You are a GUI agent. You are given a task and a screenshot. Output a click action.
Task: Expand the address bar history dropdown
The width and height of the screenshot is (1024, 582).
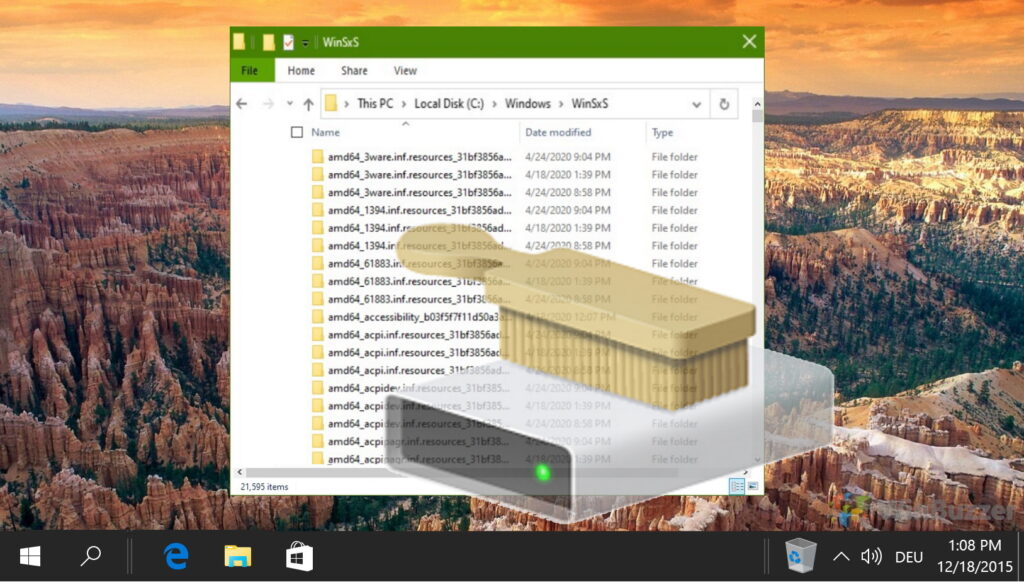pos(696,103)
